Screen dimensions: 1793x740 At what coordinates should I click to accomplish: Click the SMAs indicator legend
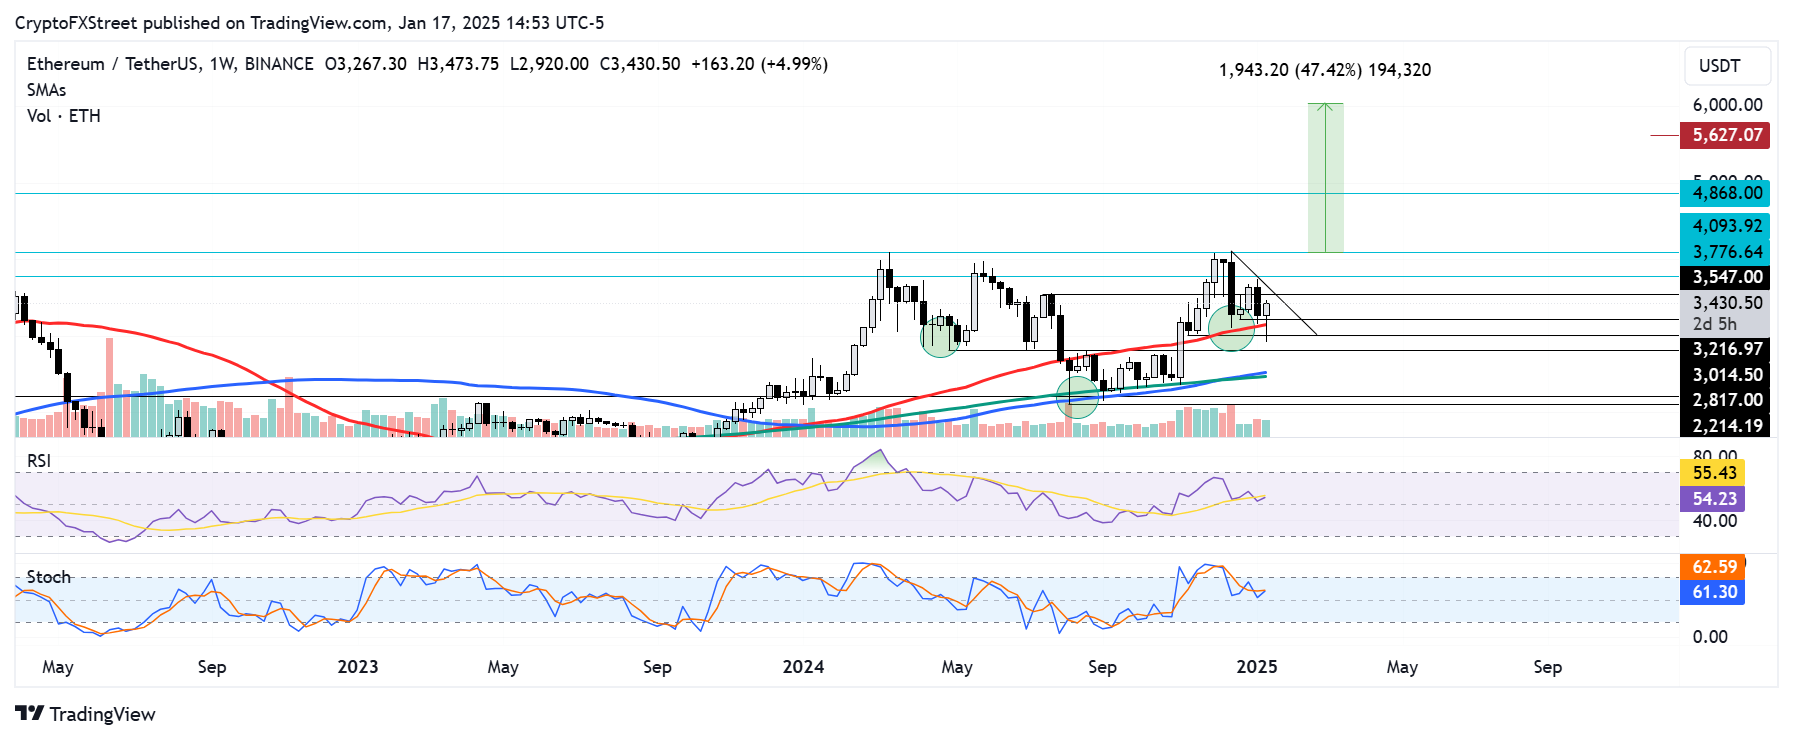pyautogui.click(x=46, y=90)
